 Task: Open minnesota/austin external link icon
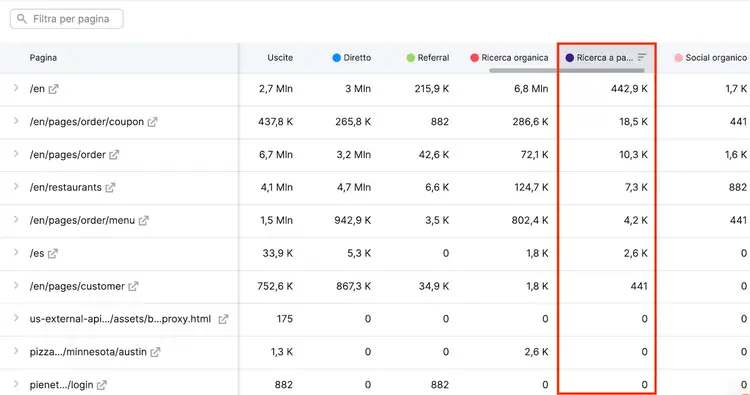155,352
